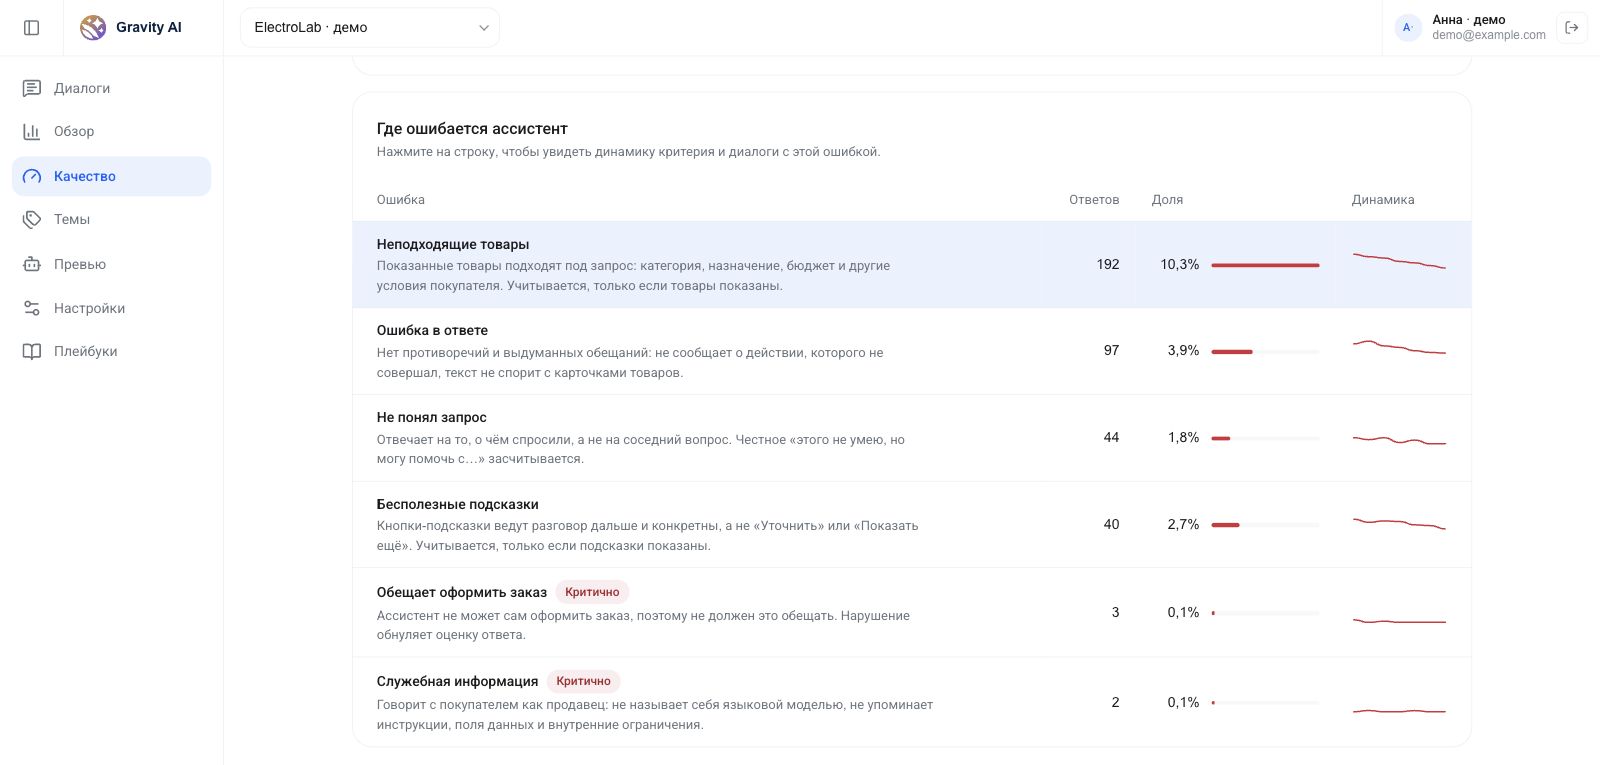Click the Критично badge beside Обещает оформить заказ
1600x765 pixels.
(x=592, y=592)
